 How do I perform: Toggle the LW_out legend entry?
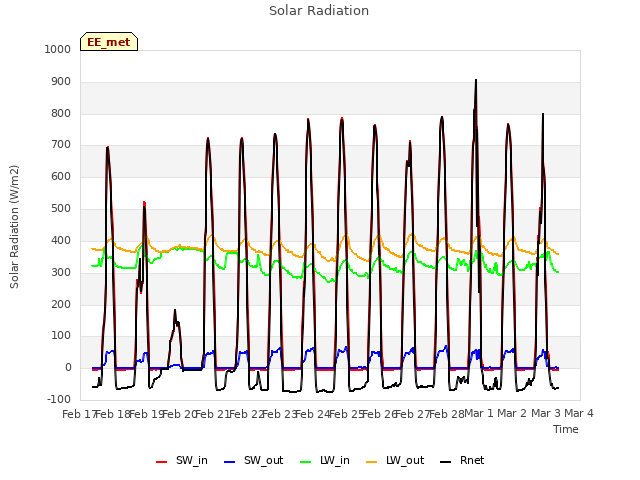tap(396, 460)
